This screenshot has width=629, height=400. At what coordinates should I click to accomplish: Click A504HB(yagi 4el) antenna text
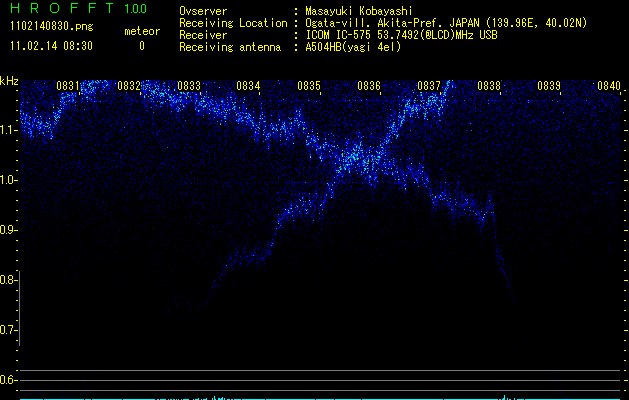[x=353, y=47]
